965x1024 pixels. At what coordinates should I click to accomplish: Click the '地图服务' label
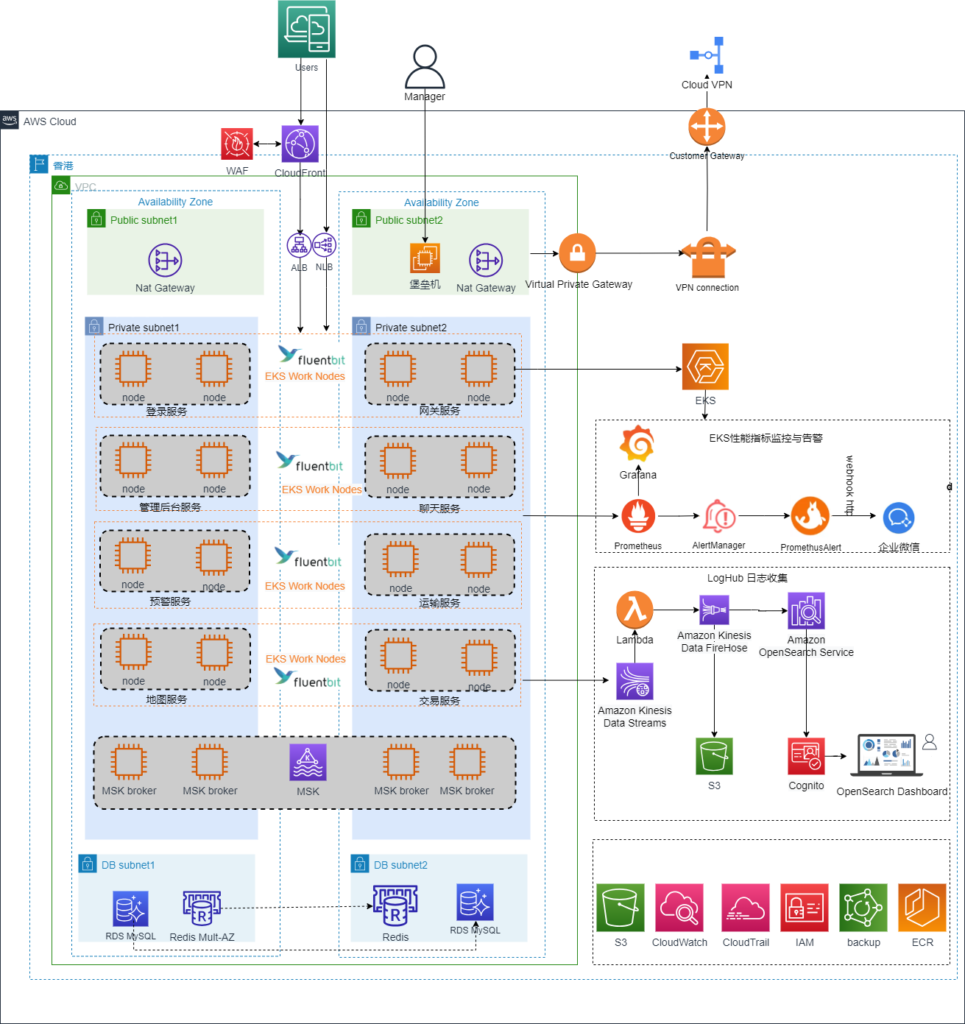166,699
